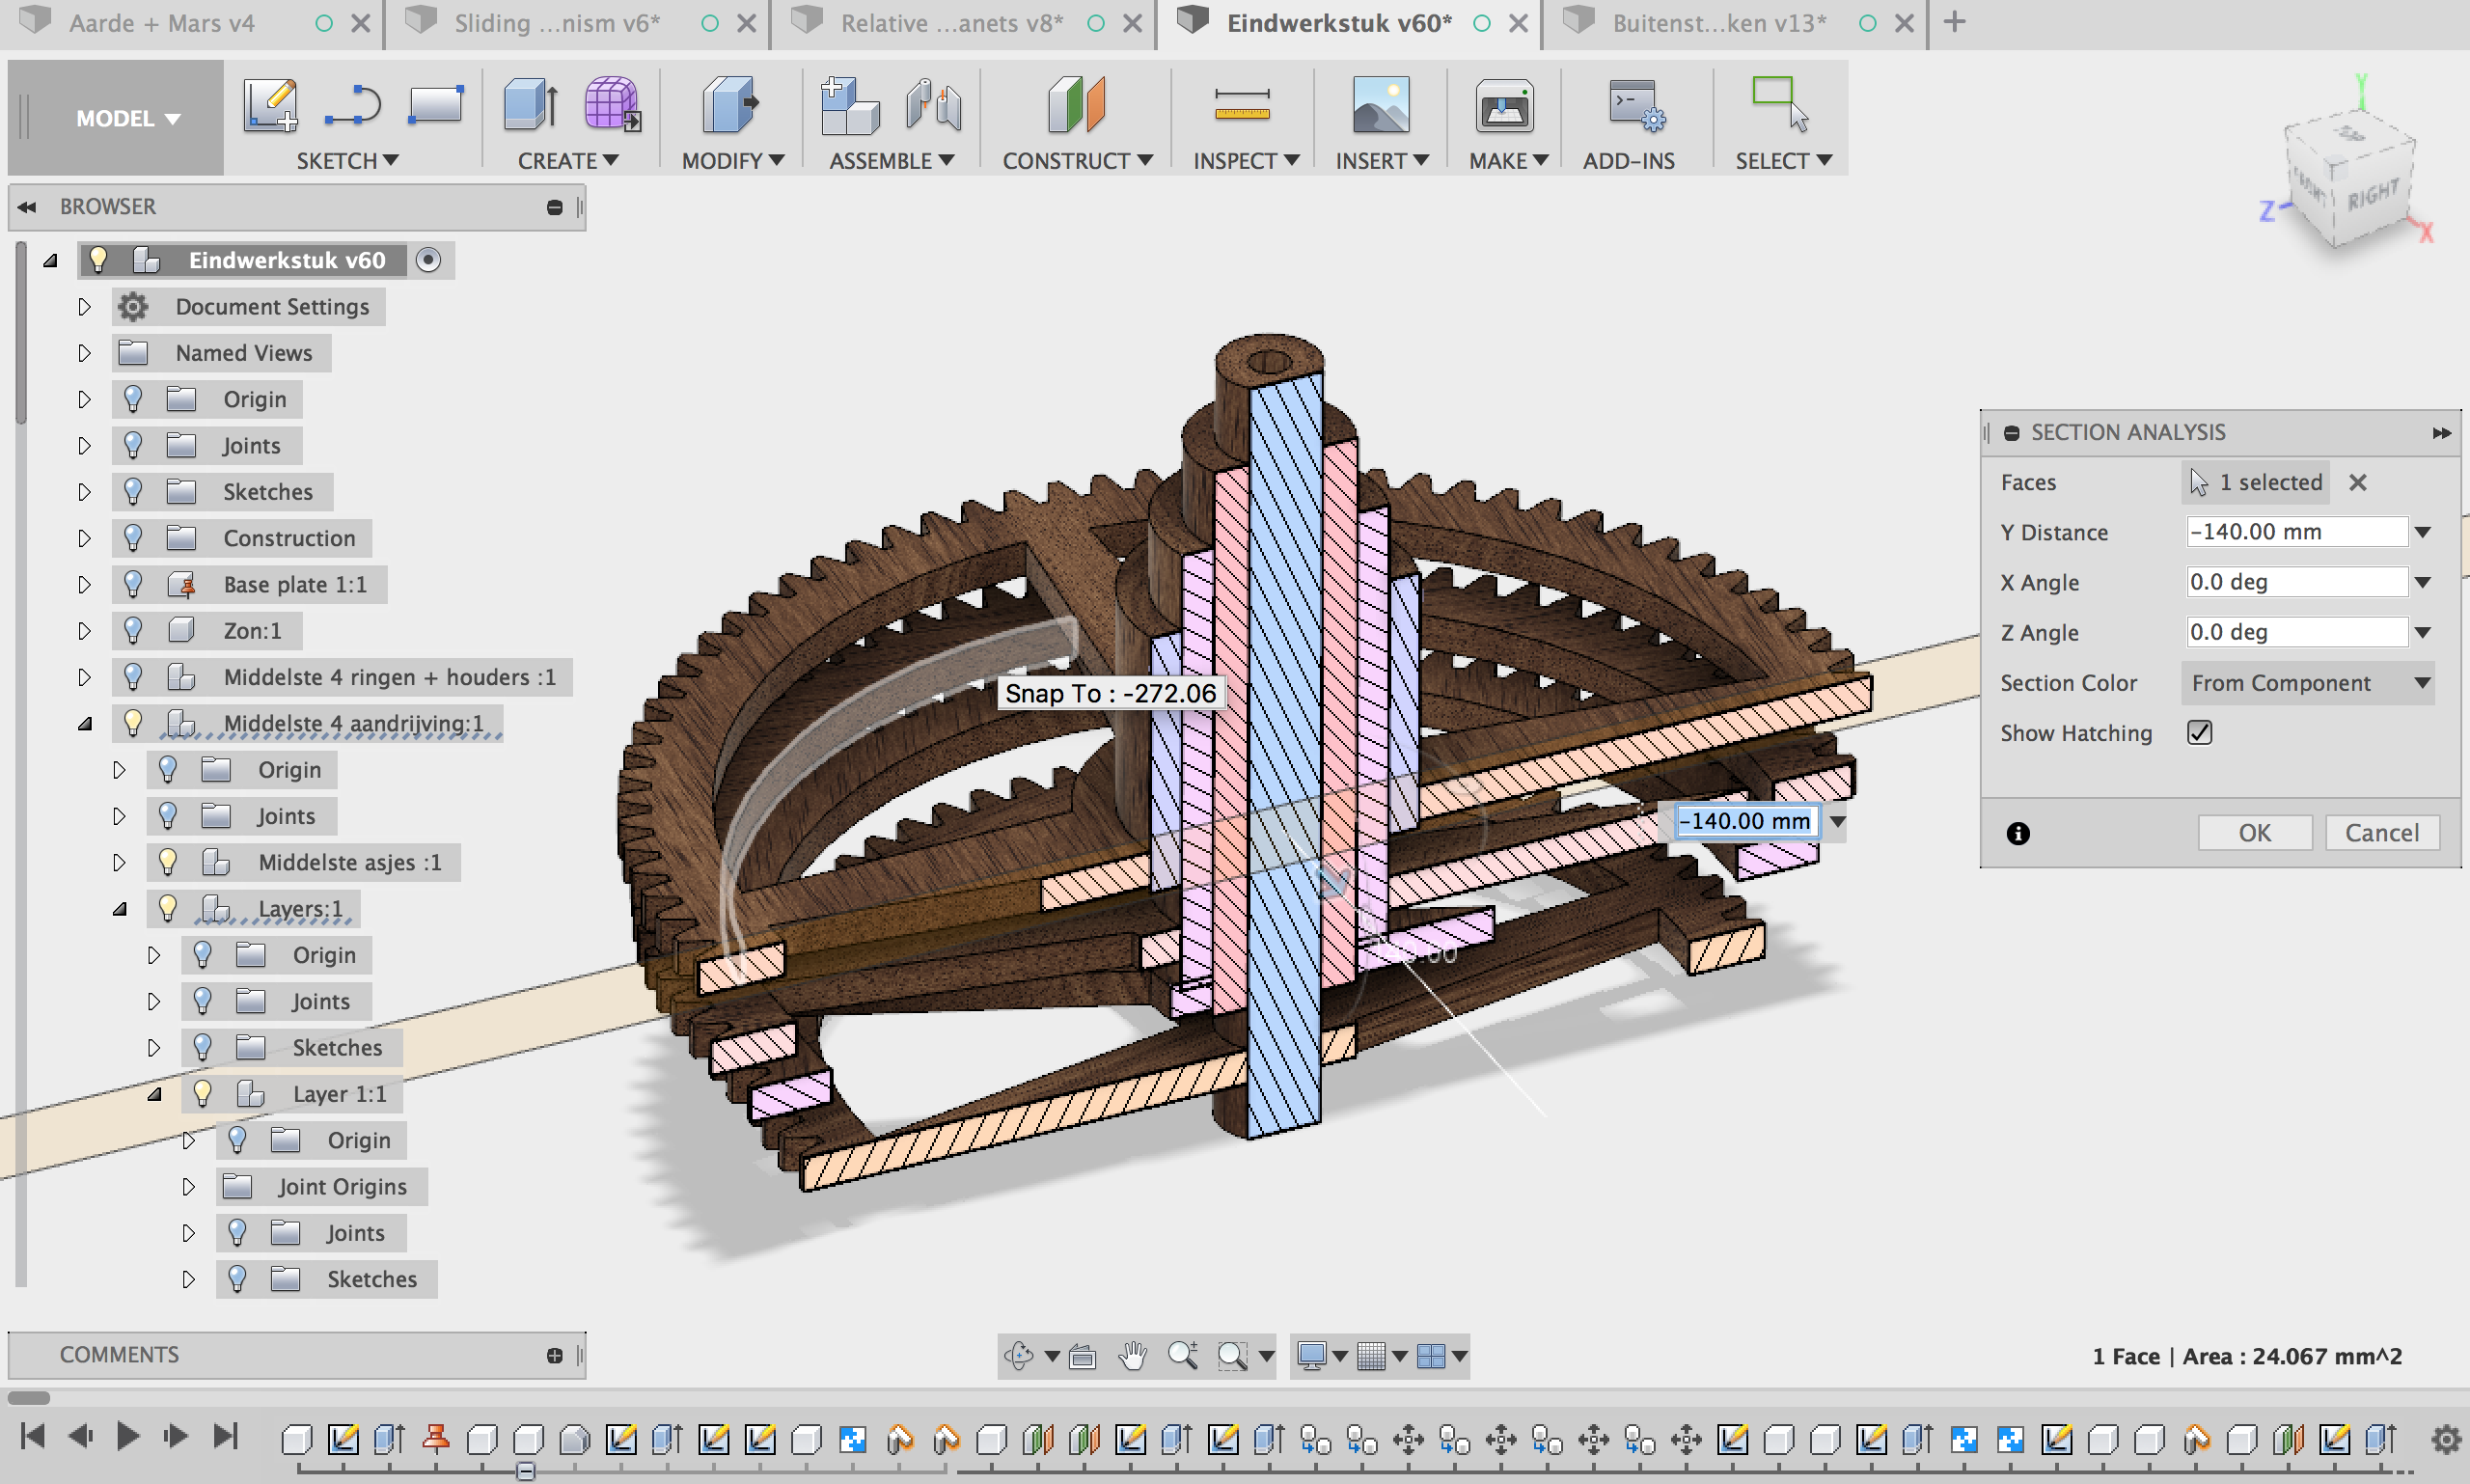Click the section analysis info icon
Screen dimensions: 2470x1484
[x=2018, y=833]
